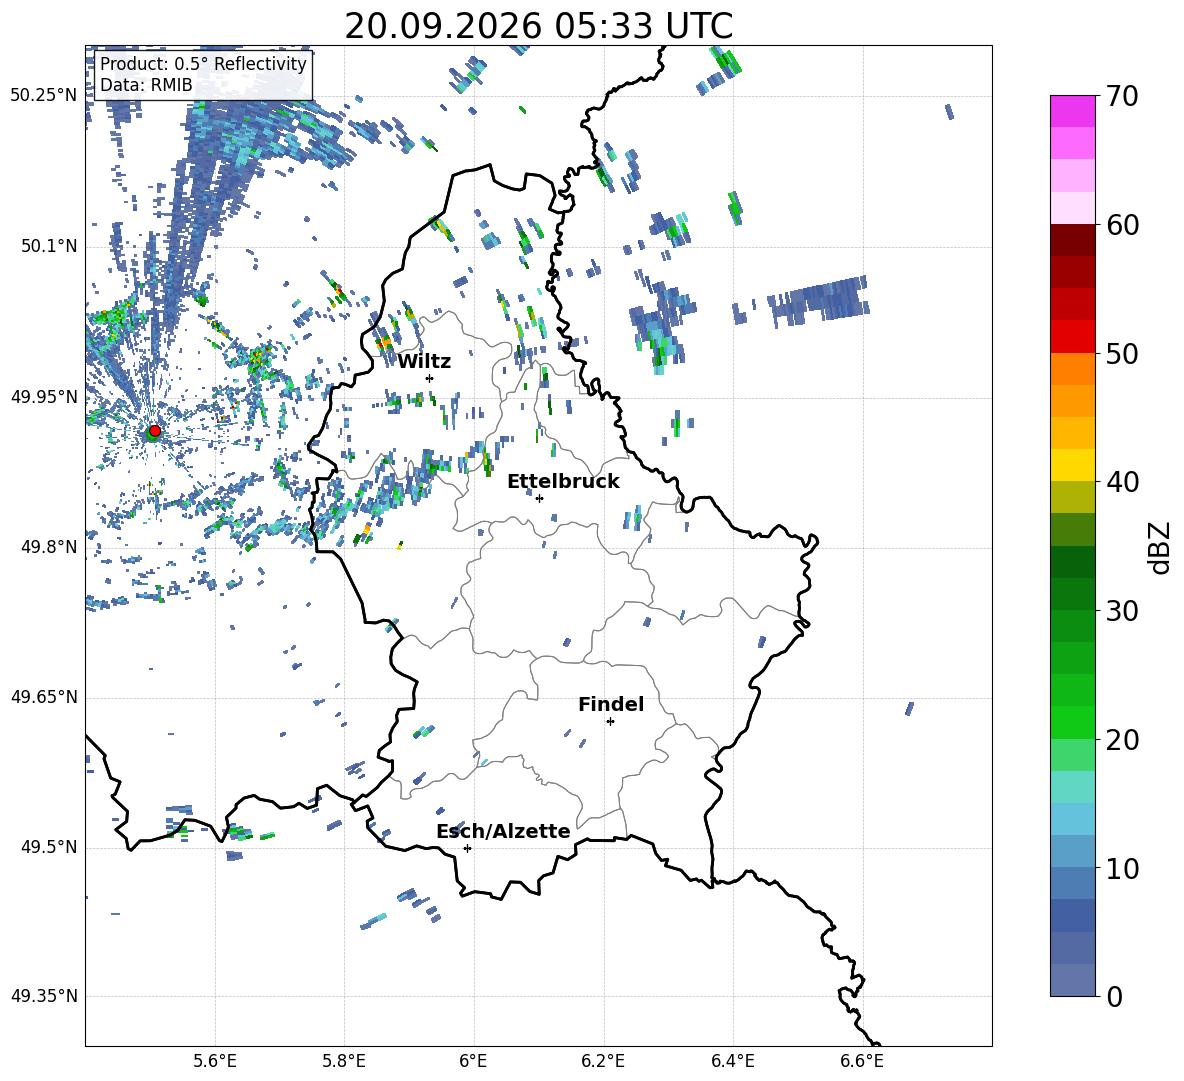Click the Esch/Alzette station cross marker
This screenshot has height=1081, width=1184.
[x=467, y=848]
